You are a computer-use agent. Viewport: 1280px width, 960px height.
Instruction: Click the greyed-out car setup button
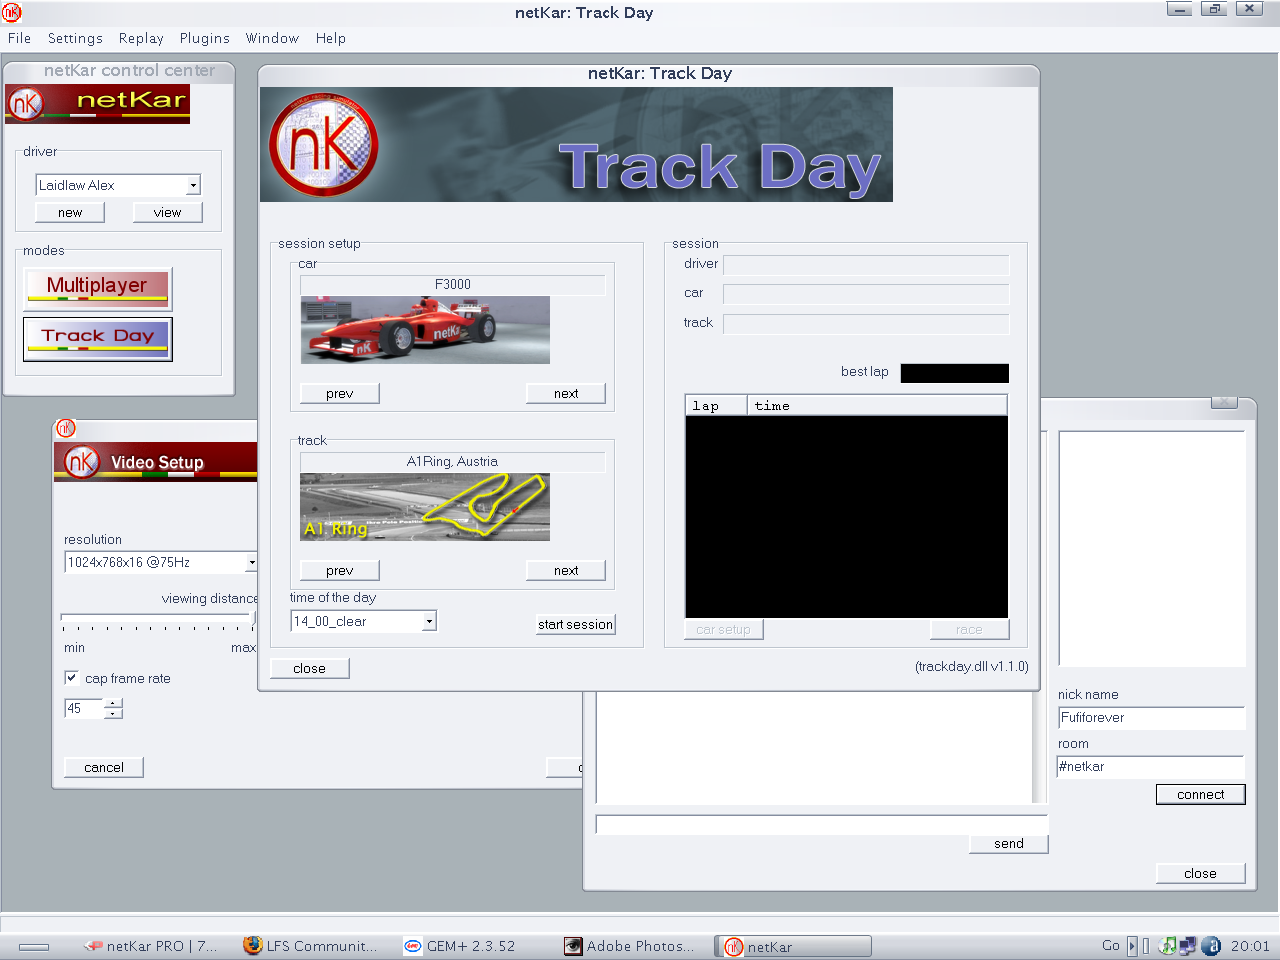724,629
